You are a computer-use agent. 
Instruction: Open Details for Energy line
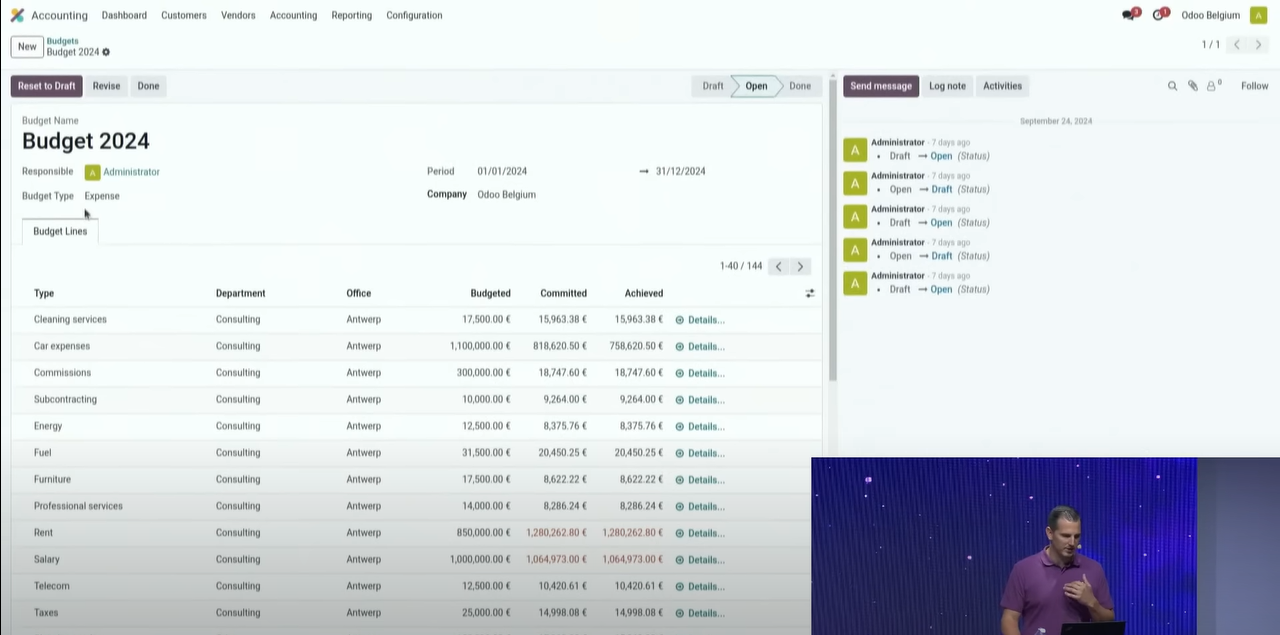click(700, 426)
